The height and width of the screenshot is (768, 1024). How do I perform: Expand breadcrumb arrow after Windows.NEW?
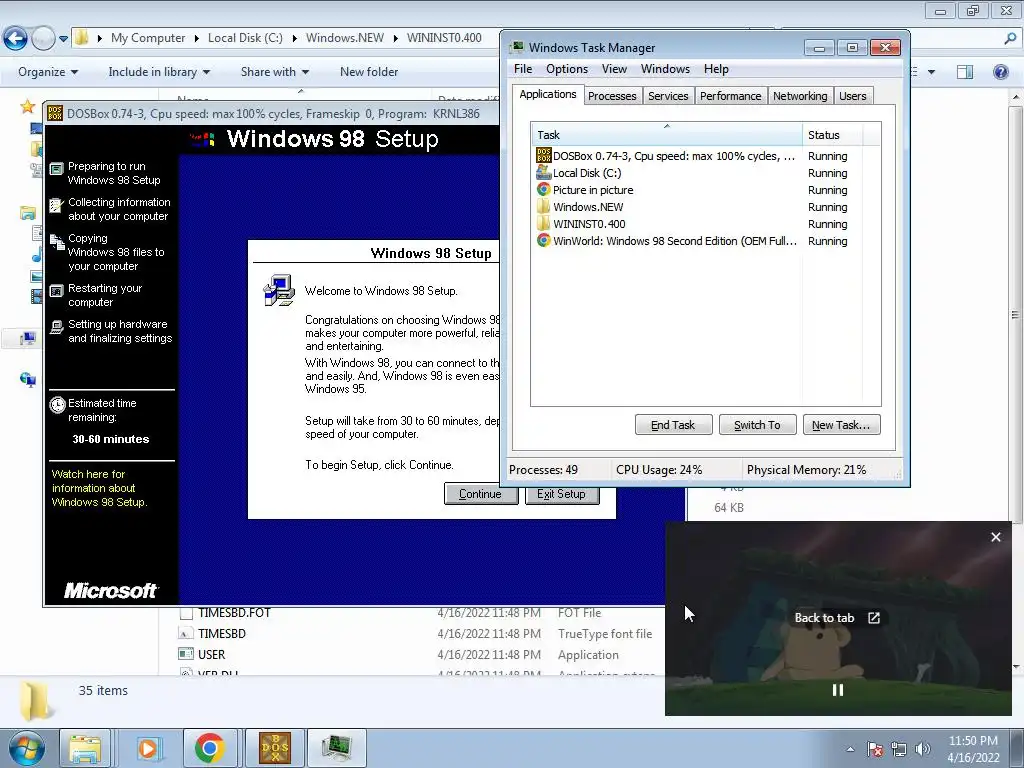tap(395, 38)
